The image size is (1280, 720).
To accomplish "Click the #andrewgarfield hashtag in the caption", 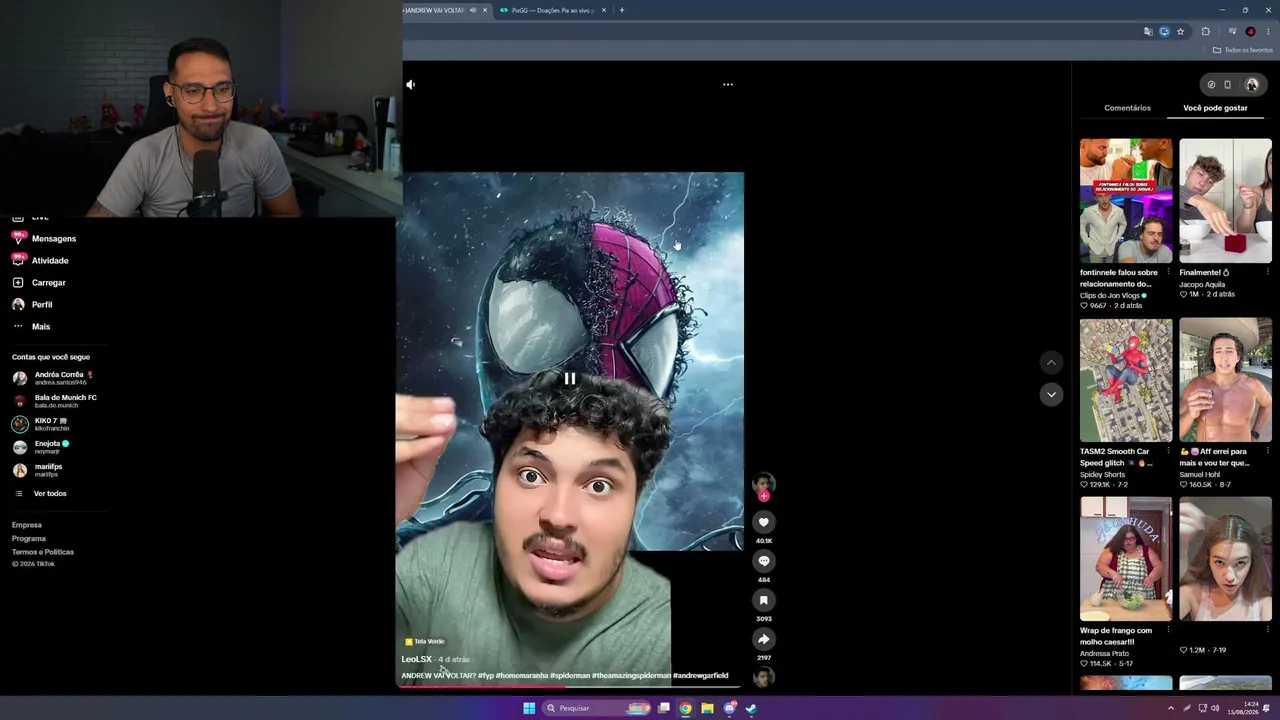I will [701, 676].
